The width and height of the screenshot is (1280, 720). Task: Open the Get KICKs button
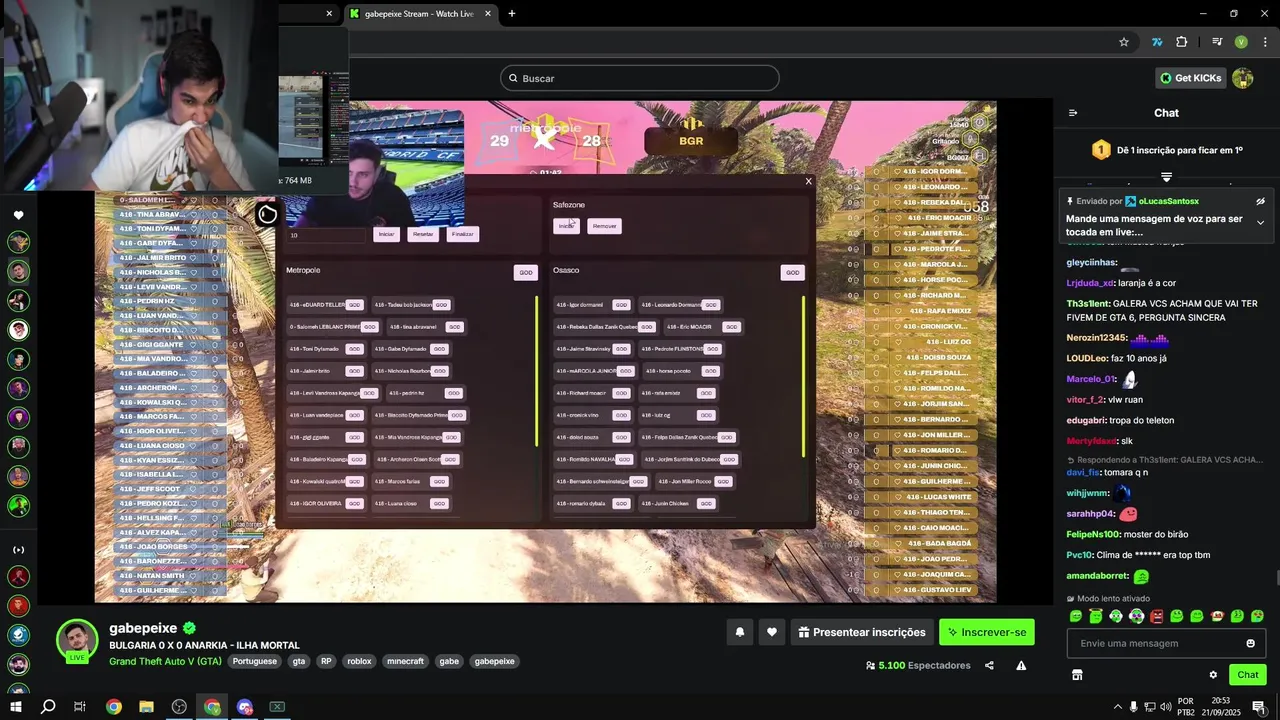click(1191, 78)
